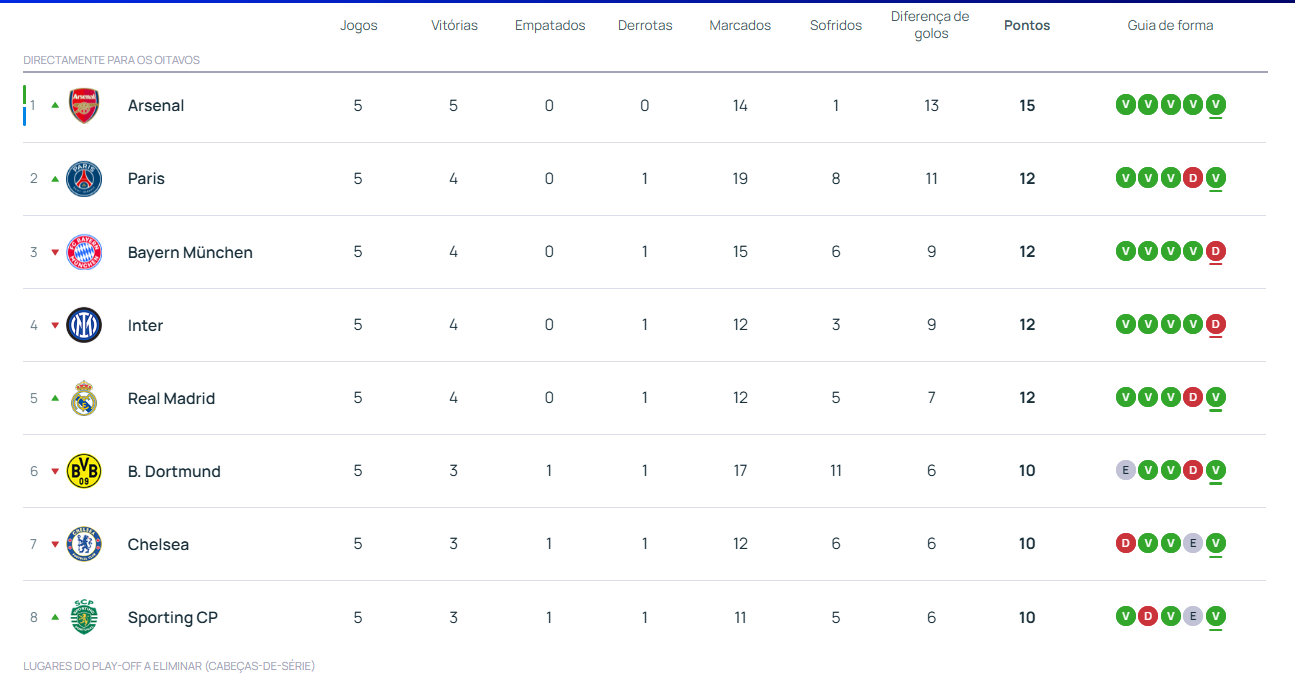This screenshot has height=677, width=1295.
Task: Click Paris's red D form badge
Action: [1193, 178]
